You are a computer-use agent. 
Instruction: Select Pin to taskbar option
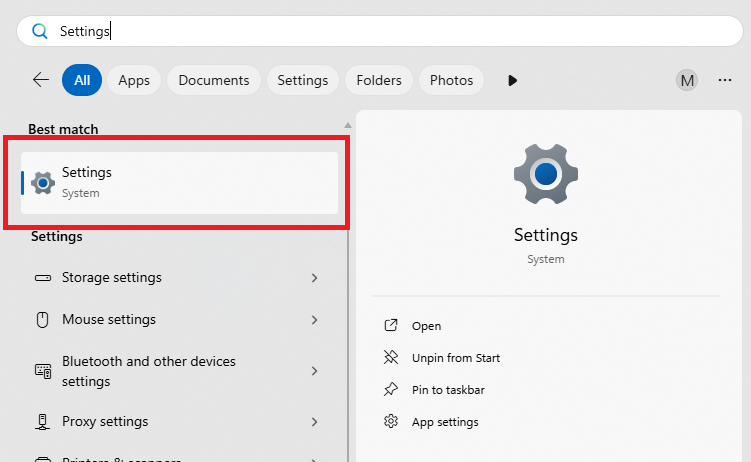tap(447, 390)
